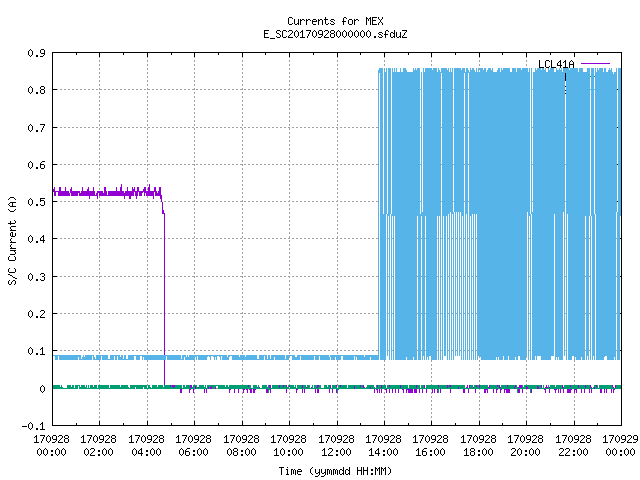Click y-axis tick label 0.2
This screenshot has height=480, width=640.
click(x=36, y=314)
